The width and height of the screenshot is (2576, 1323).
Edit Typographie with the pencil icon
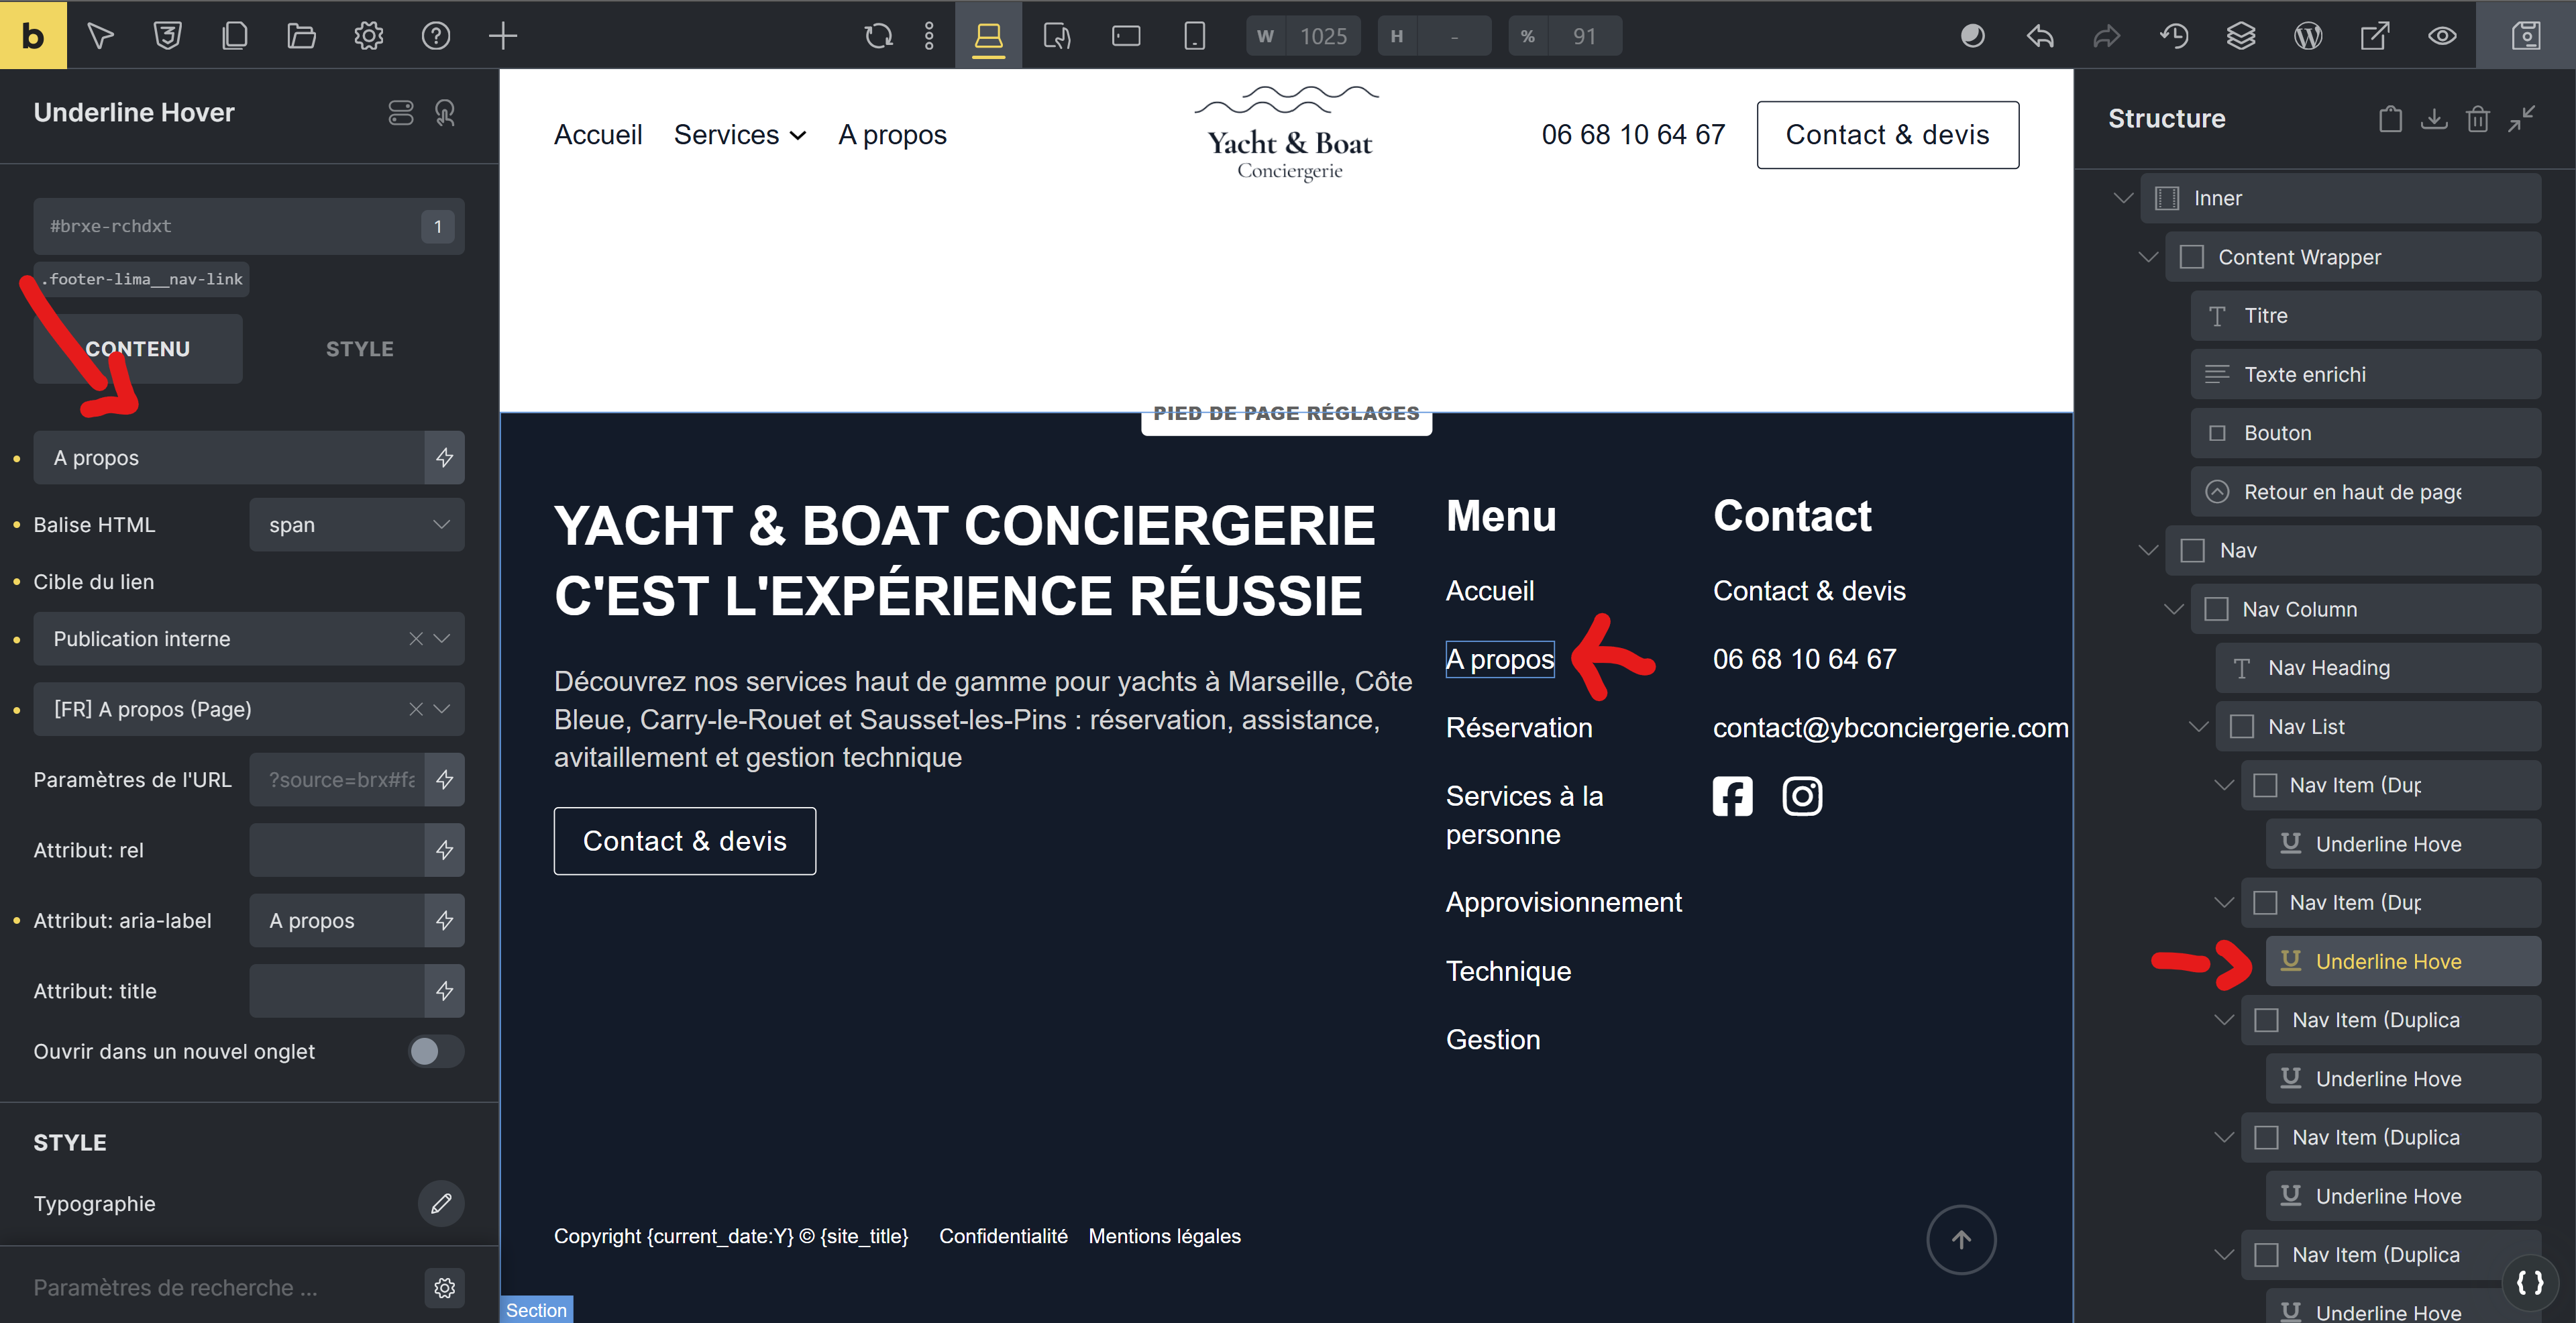[441, 1204]
